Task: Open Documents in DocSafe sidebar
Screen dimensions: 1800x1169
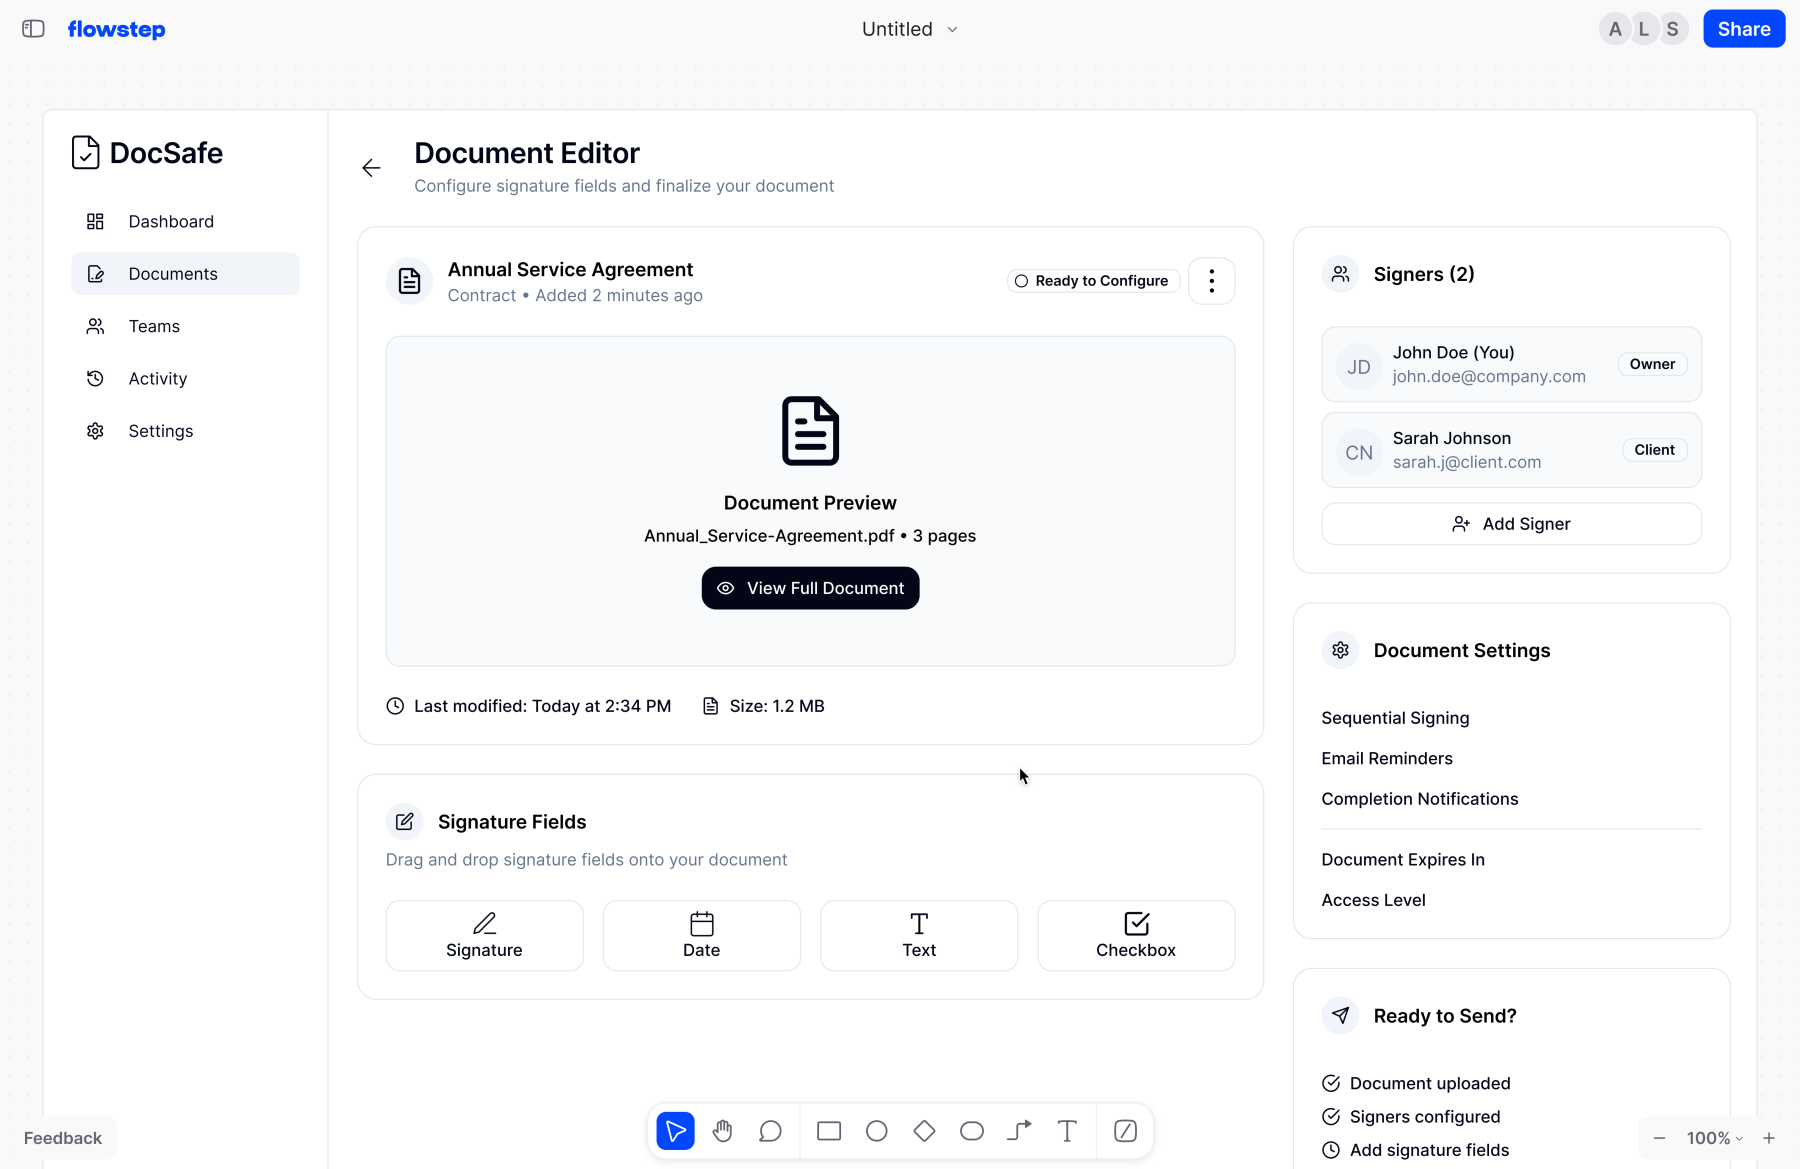Action: tap(185, 274)
